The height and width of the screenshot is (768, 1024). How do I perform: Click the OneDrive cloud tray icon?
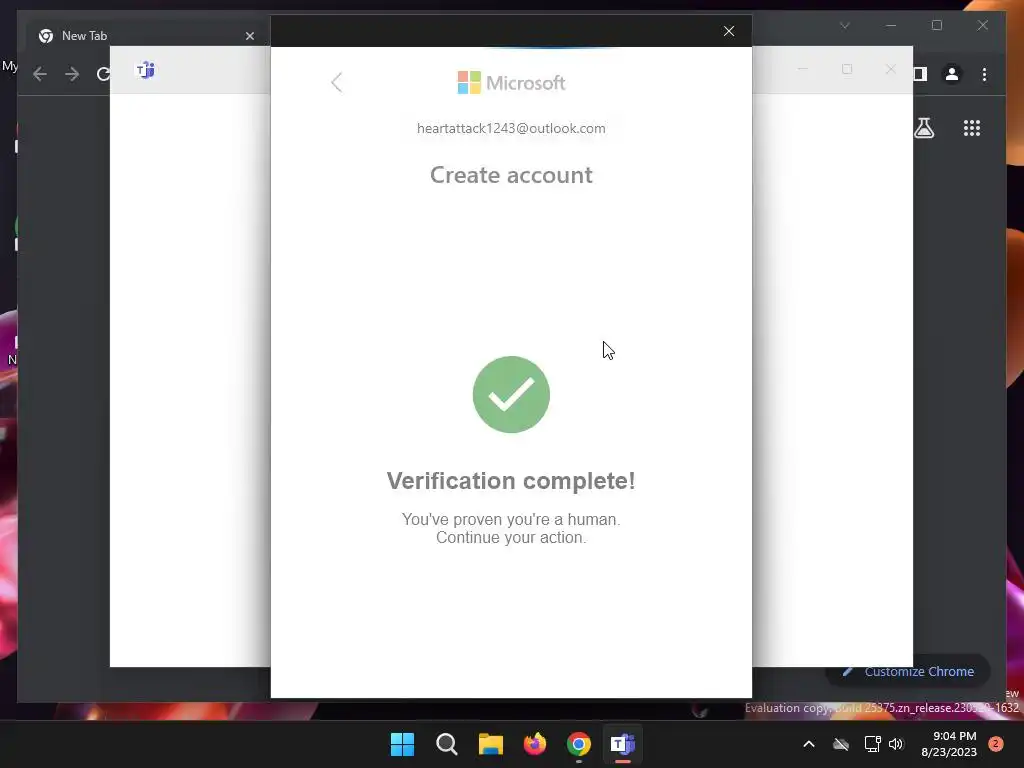[841, 744]
